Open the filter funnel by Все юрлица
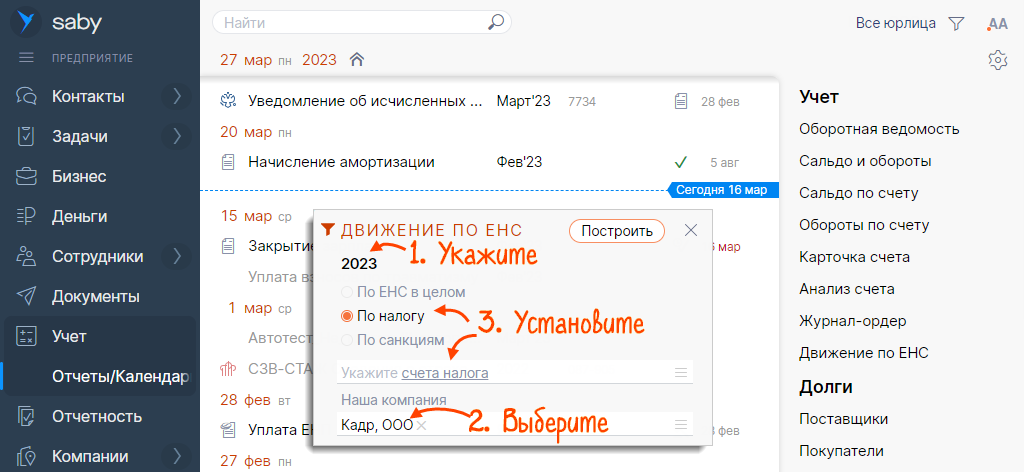The height and width of the screenshot is (472, 1024). 956,24
